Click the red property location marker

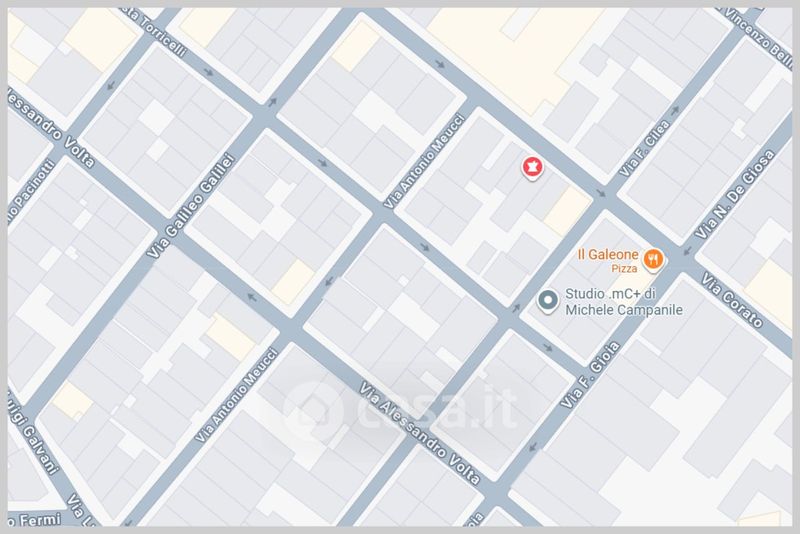[x=532, y=168]
